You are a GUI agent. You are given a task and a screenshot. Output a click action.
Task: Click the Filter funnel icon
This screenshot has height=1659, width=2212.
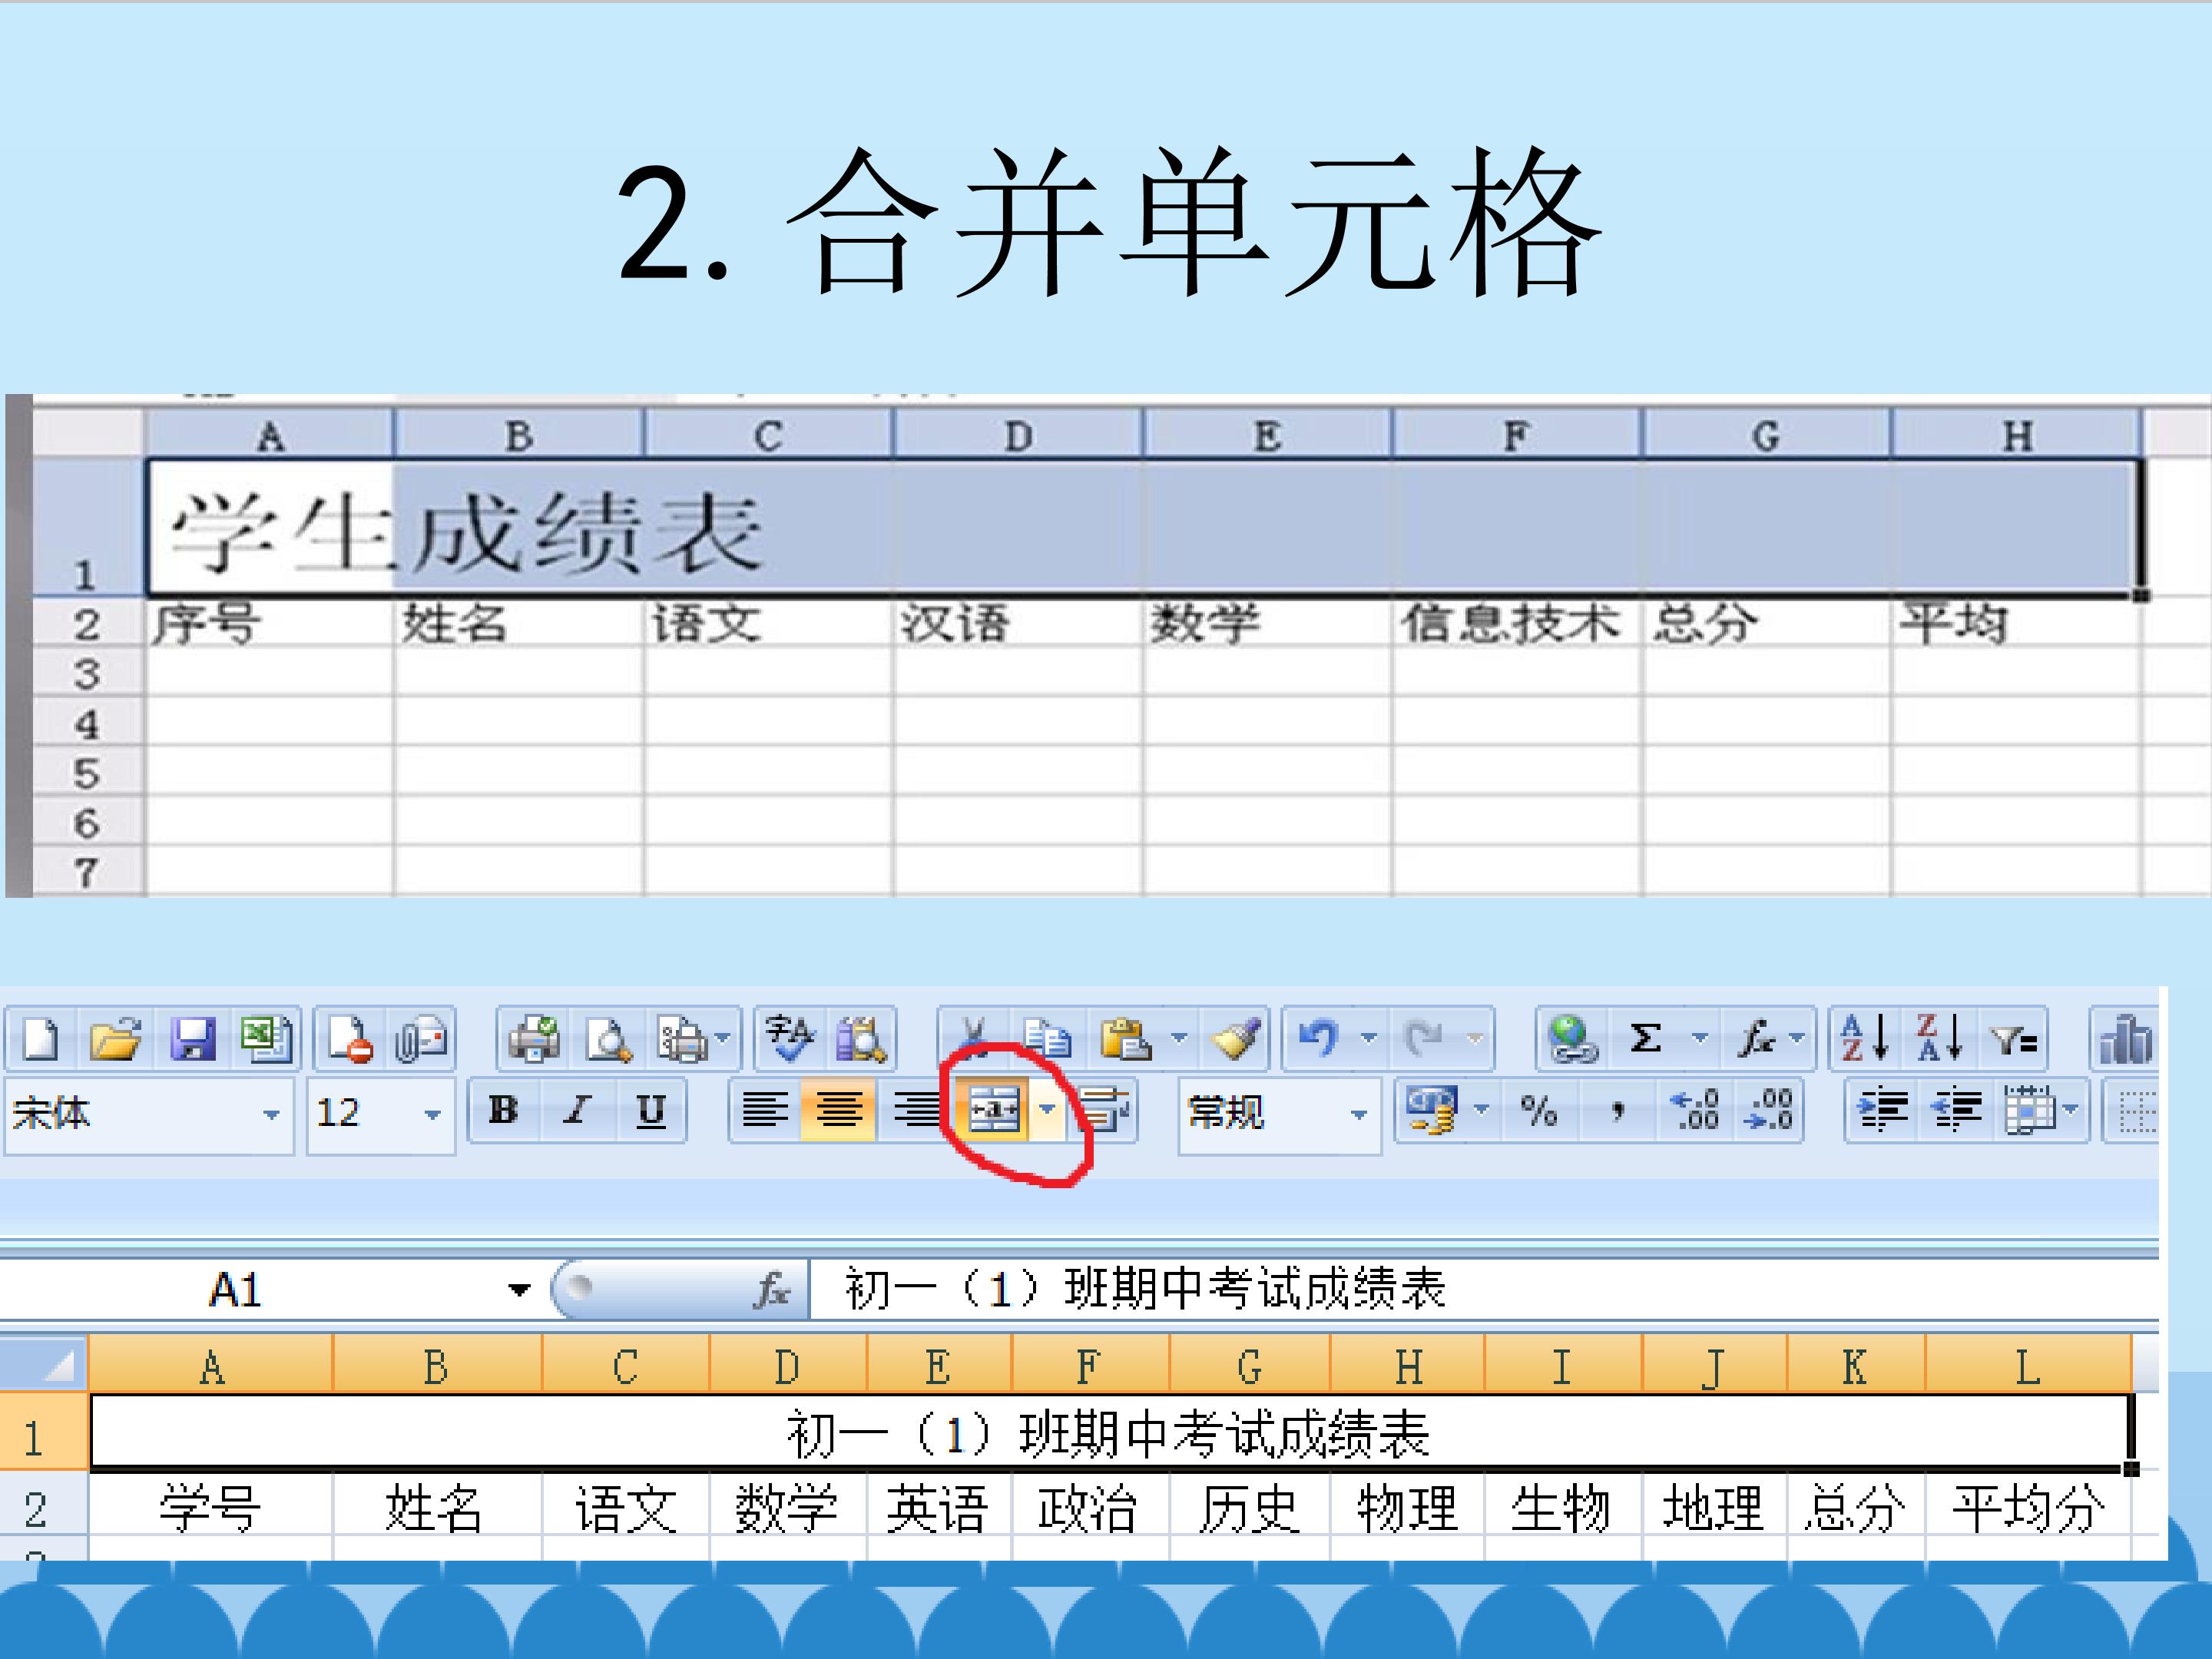(2013, 1040)
